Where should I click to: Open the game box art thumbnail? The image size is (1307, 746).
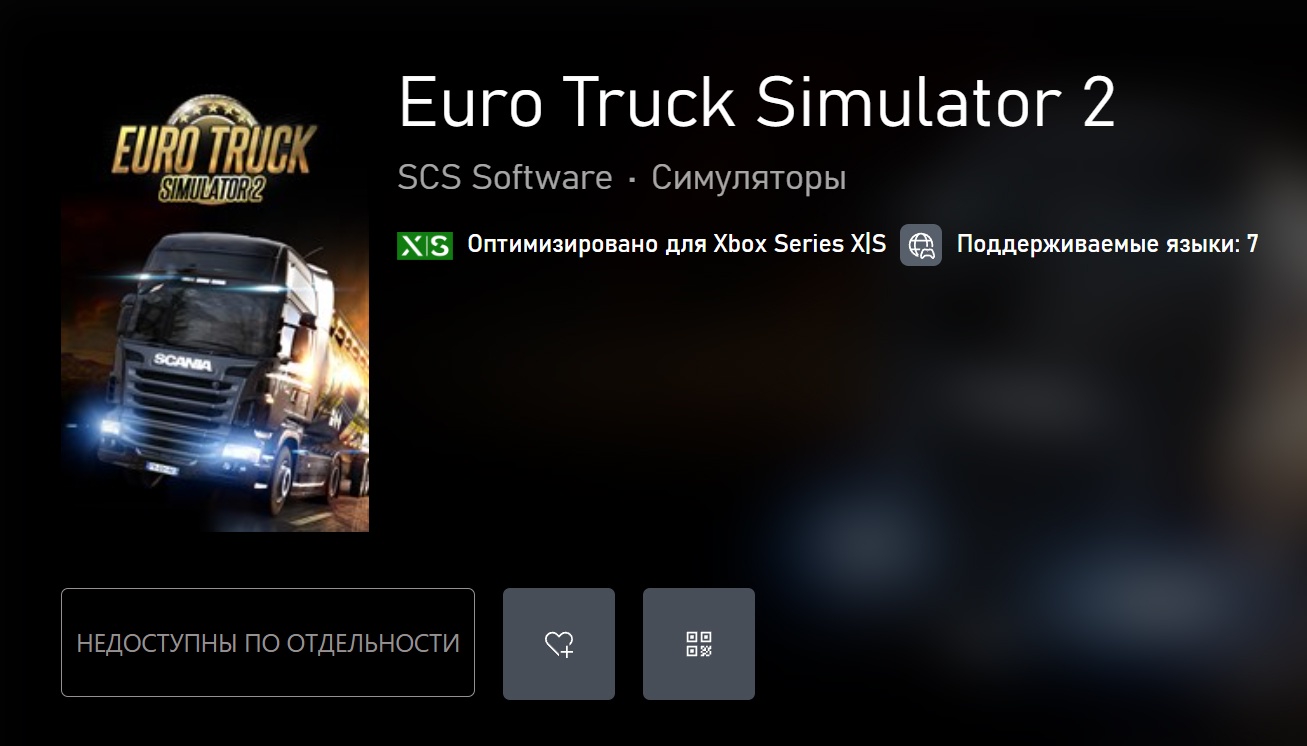pyautogui.click(x=215, y=309)
